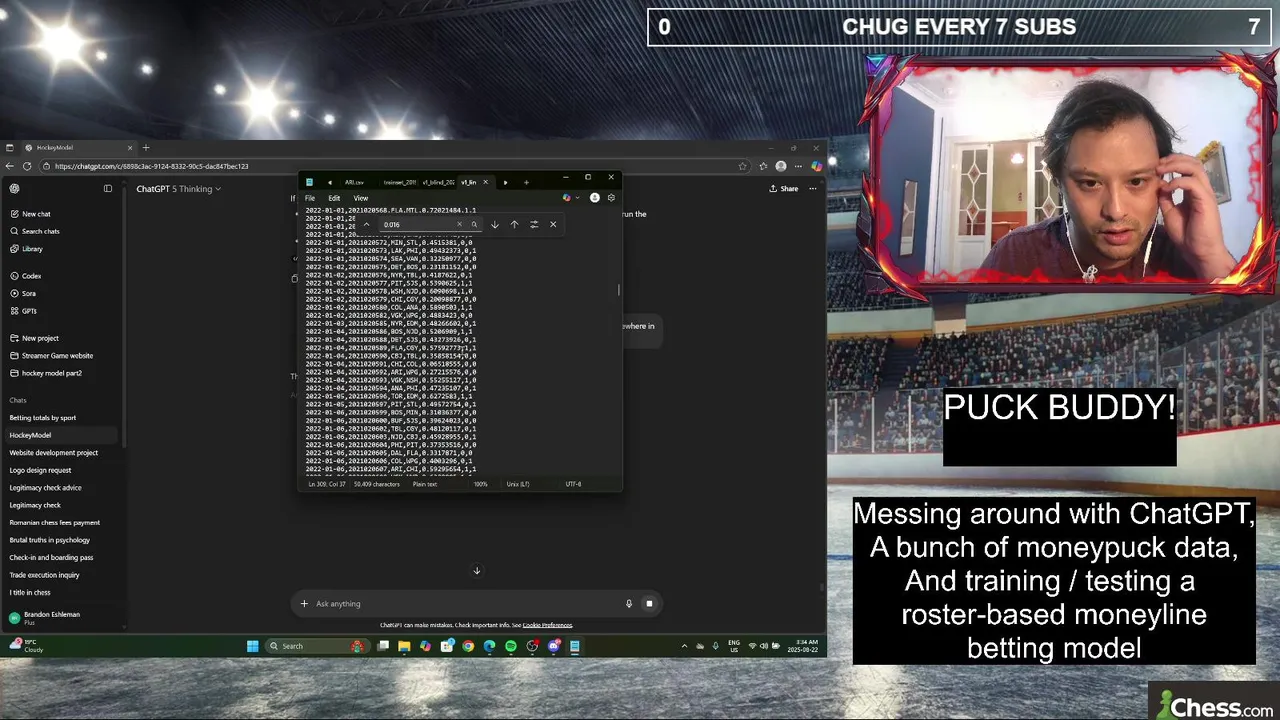1280x720 pixels.
Task: Stop the ChatGPT response generation
Action: [x=649, y=604]
